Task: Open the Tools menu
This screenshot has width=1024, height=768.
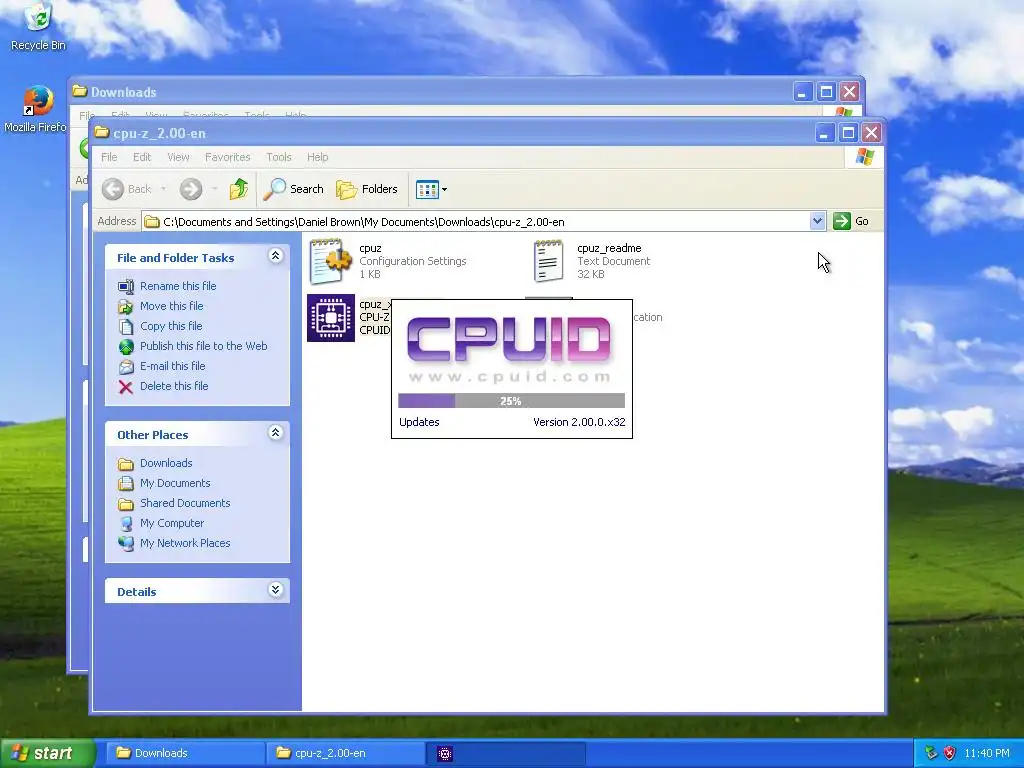Action: [x=279, y=157]
